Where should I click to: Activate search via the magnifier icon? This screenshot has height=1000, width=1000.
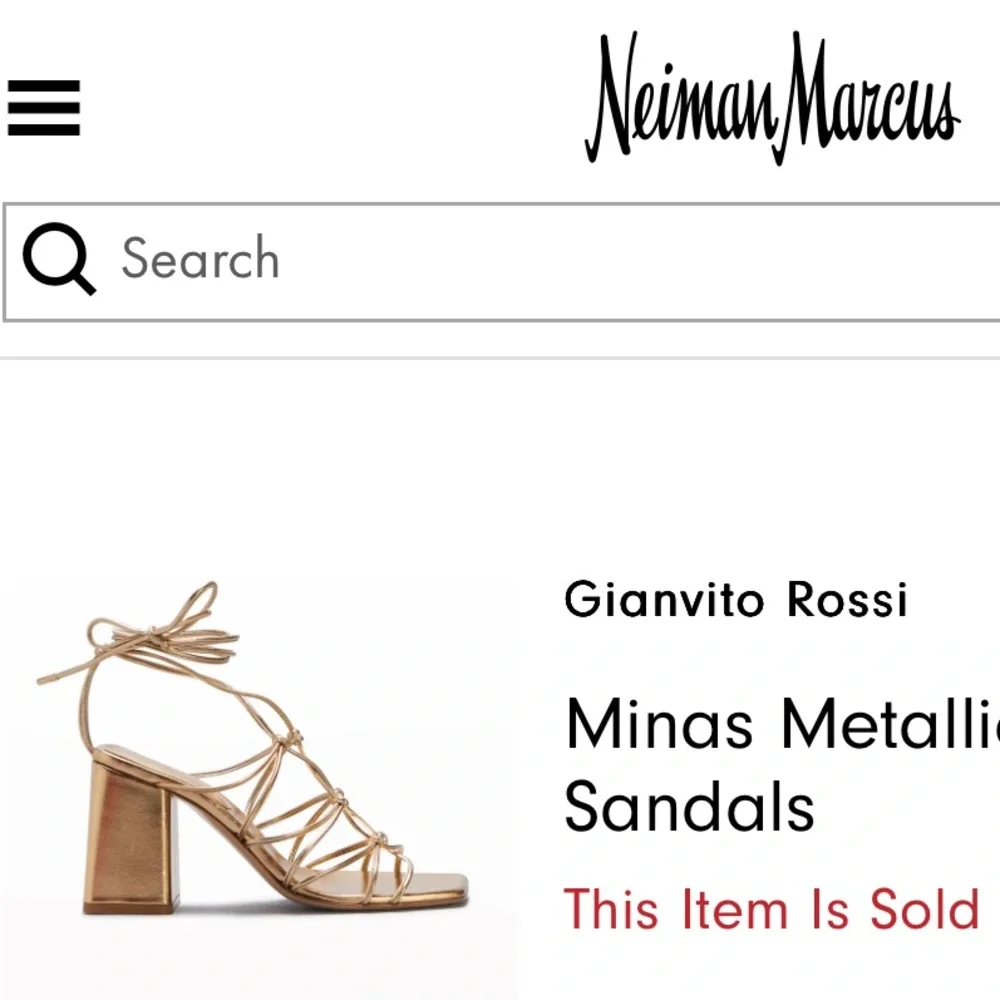[x=63, y=259]
